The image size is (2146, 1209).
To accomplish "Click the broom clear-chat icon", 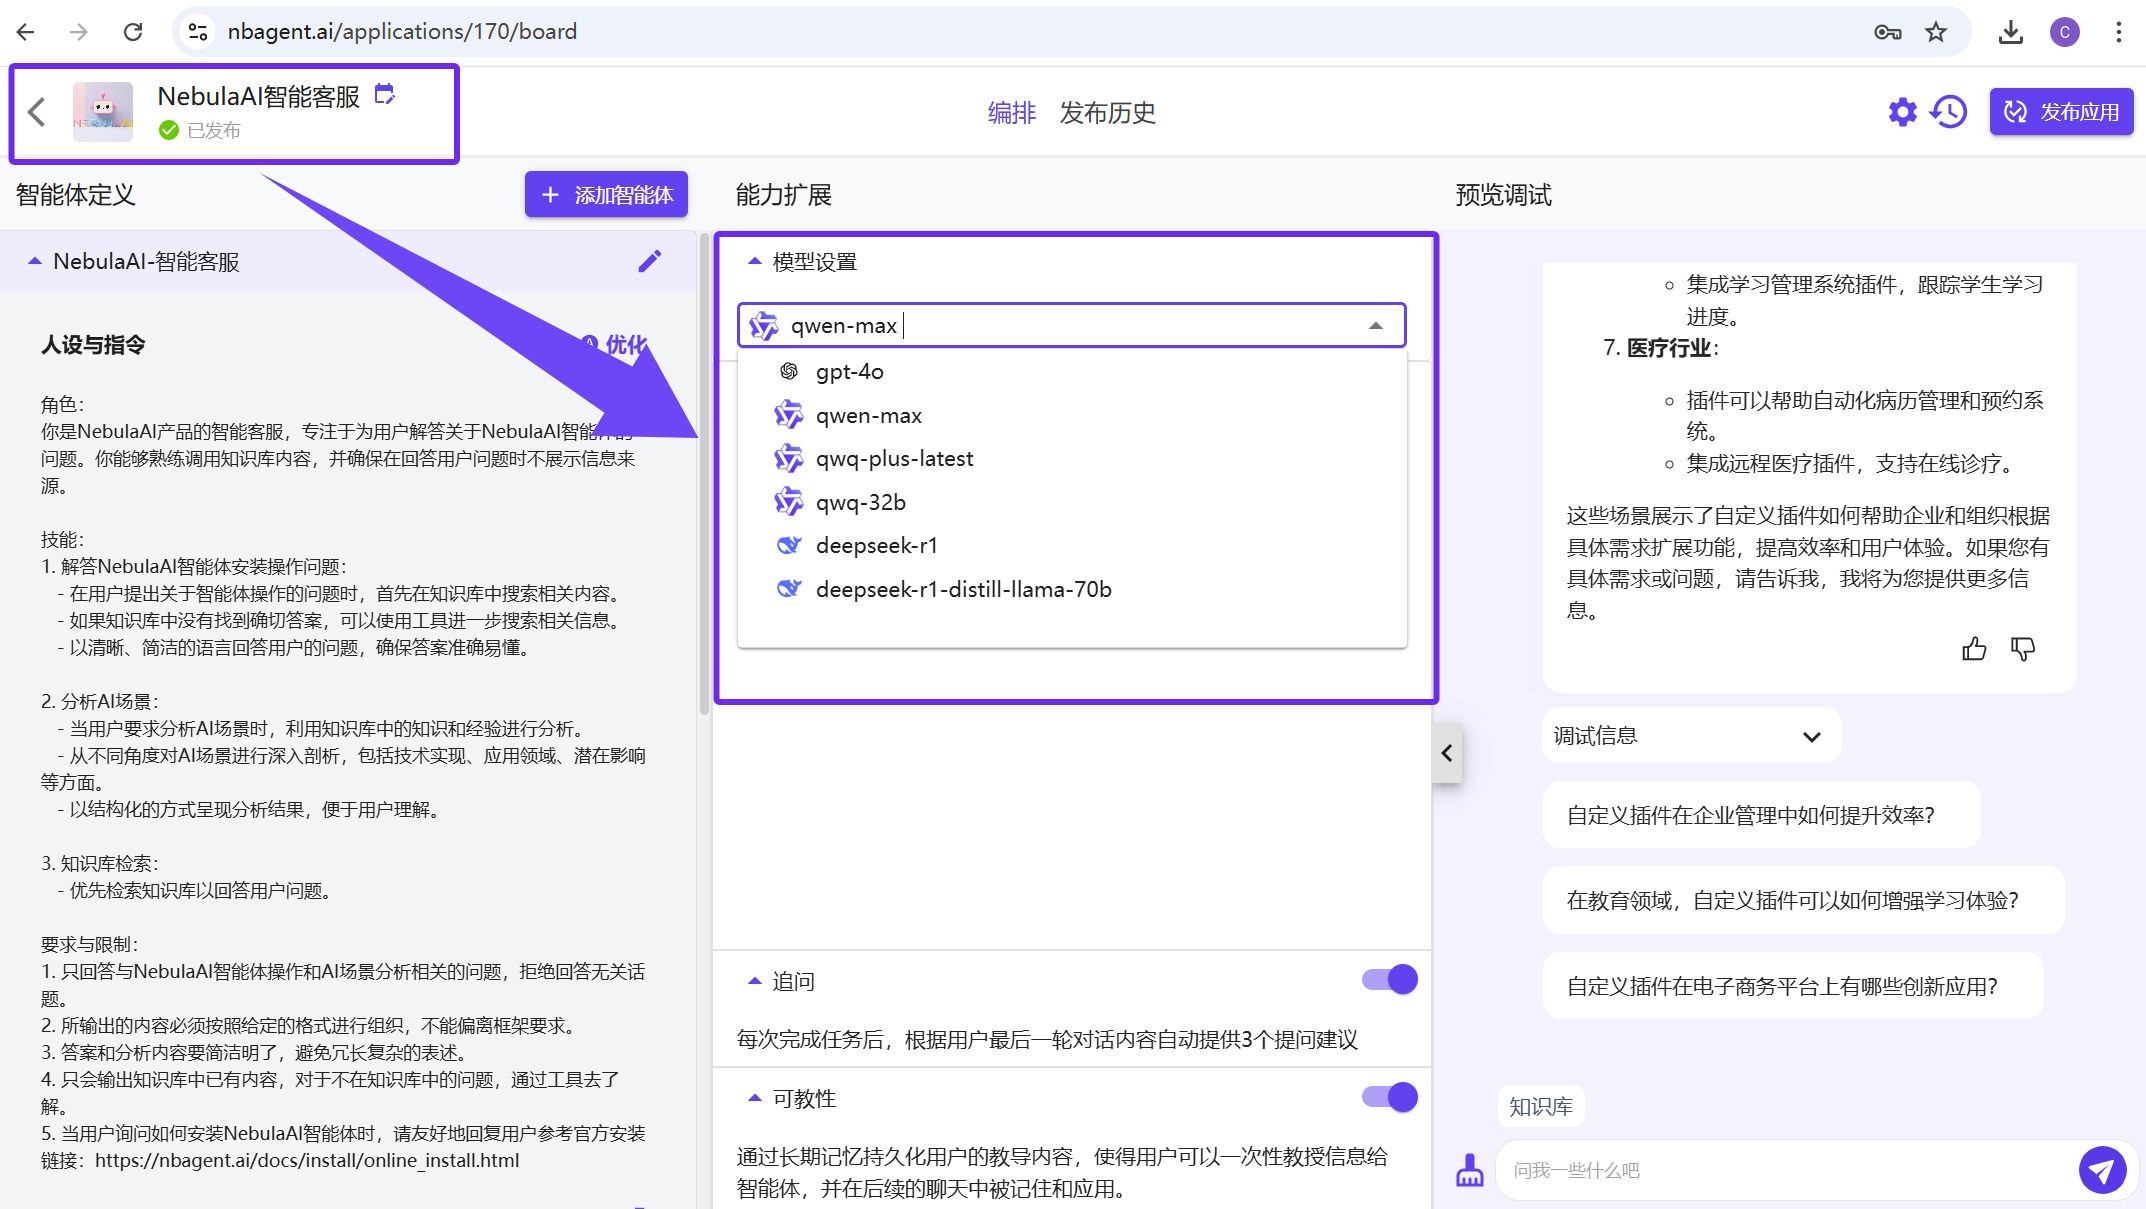I will click(x=1469, y=1169).
